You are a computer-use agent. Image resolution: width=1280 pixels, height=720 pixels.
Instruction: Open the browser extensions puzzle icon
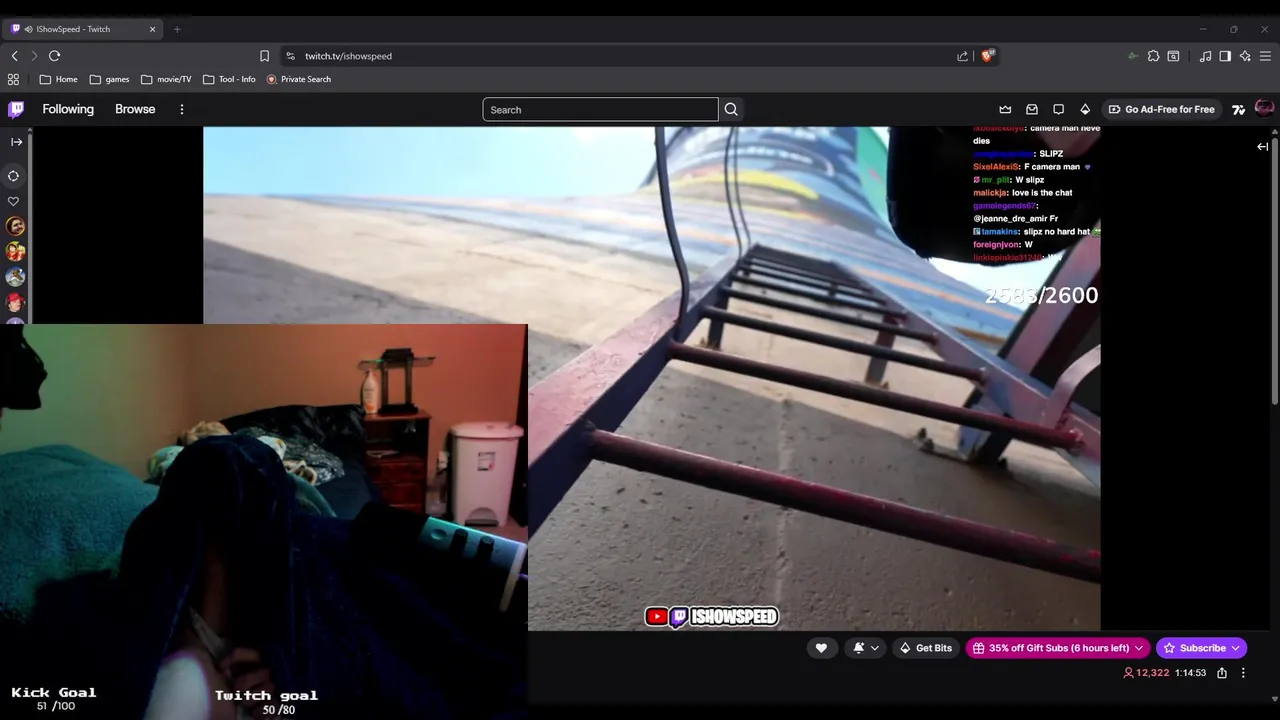click(x=1153, y=56)
